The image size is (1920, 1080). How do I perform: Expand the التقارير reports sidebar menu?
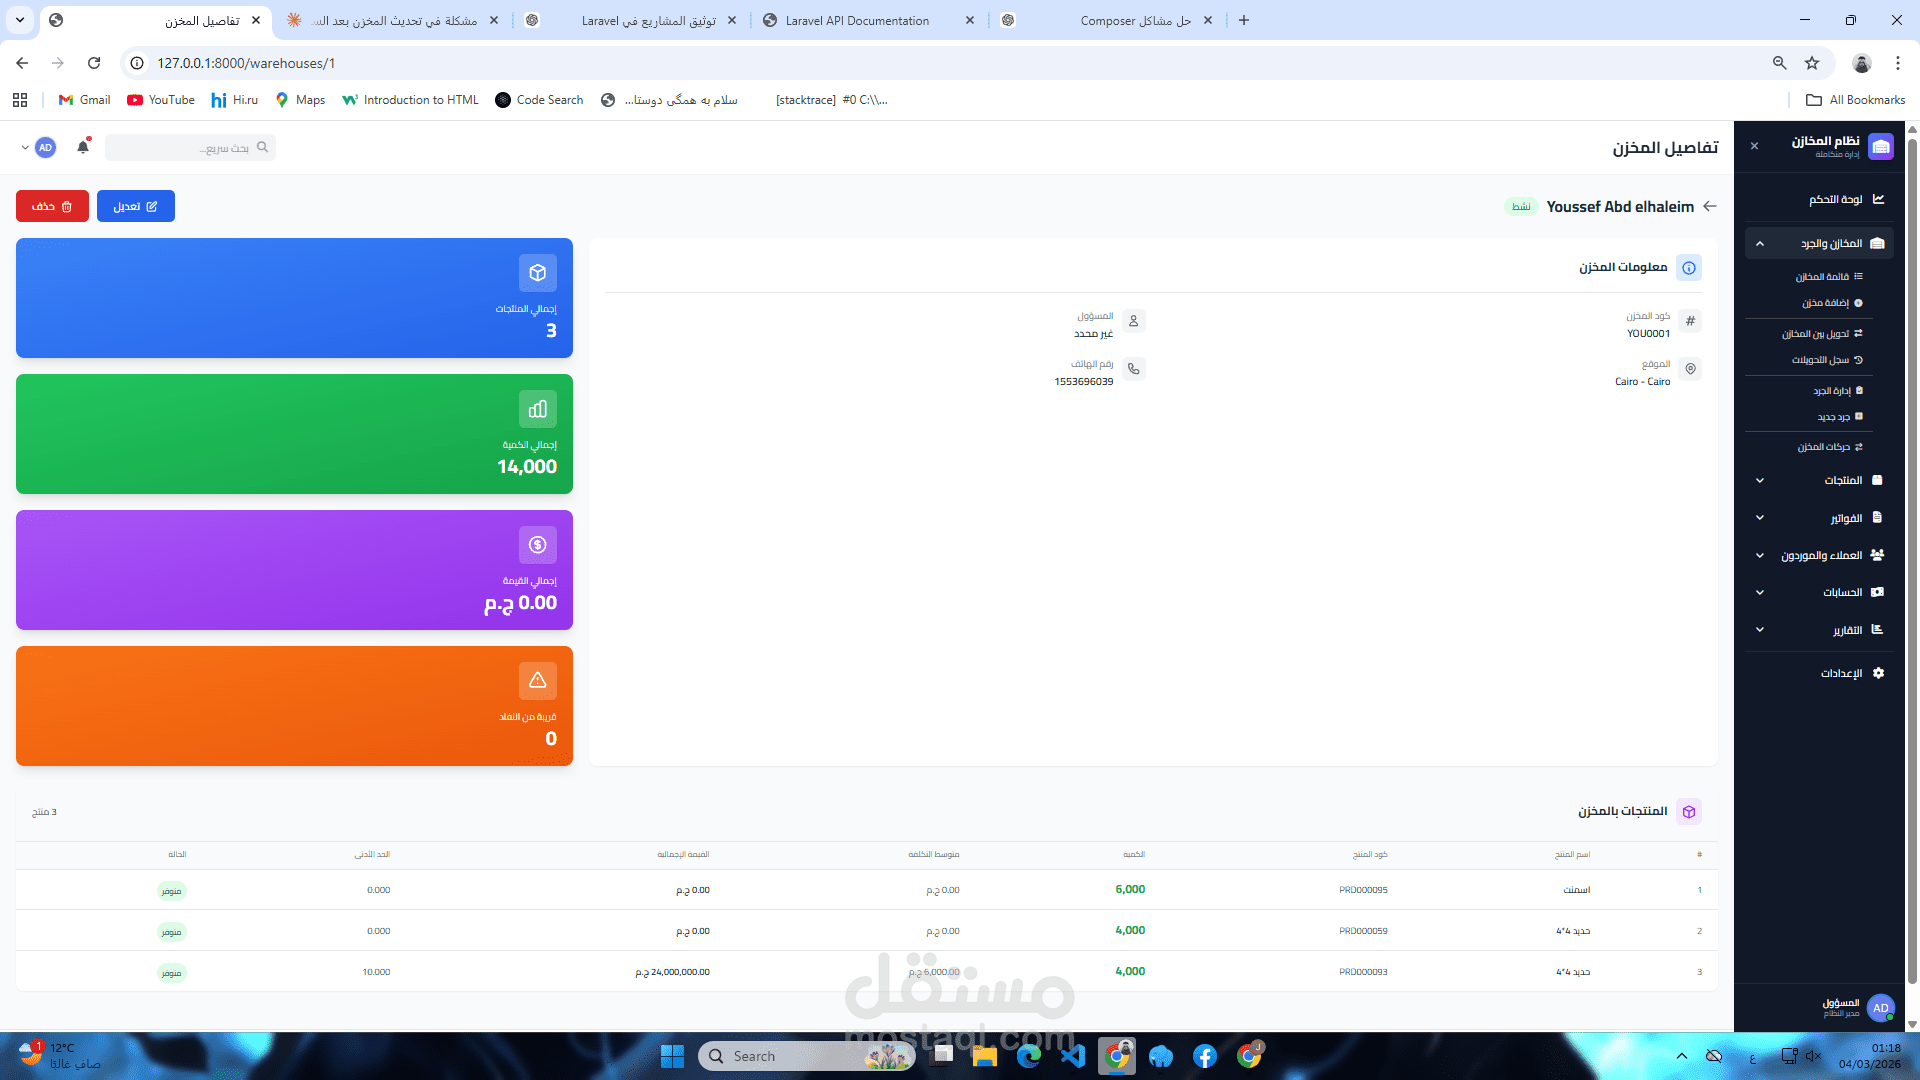tap(1820, 630)
